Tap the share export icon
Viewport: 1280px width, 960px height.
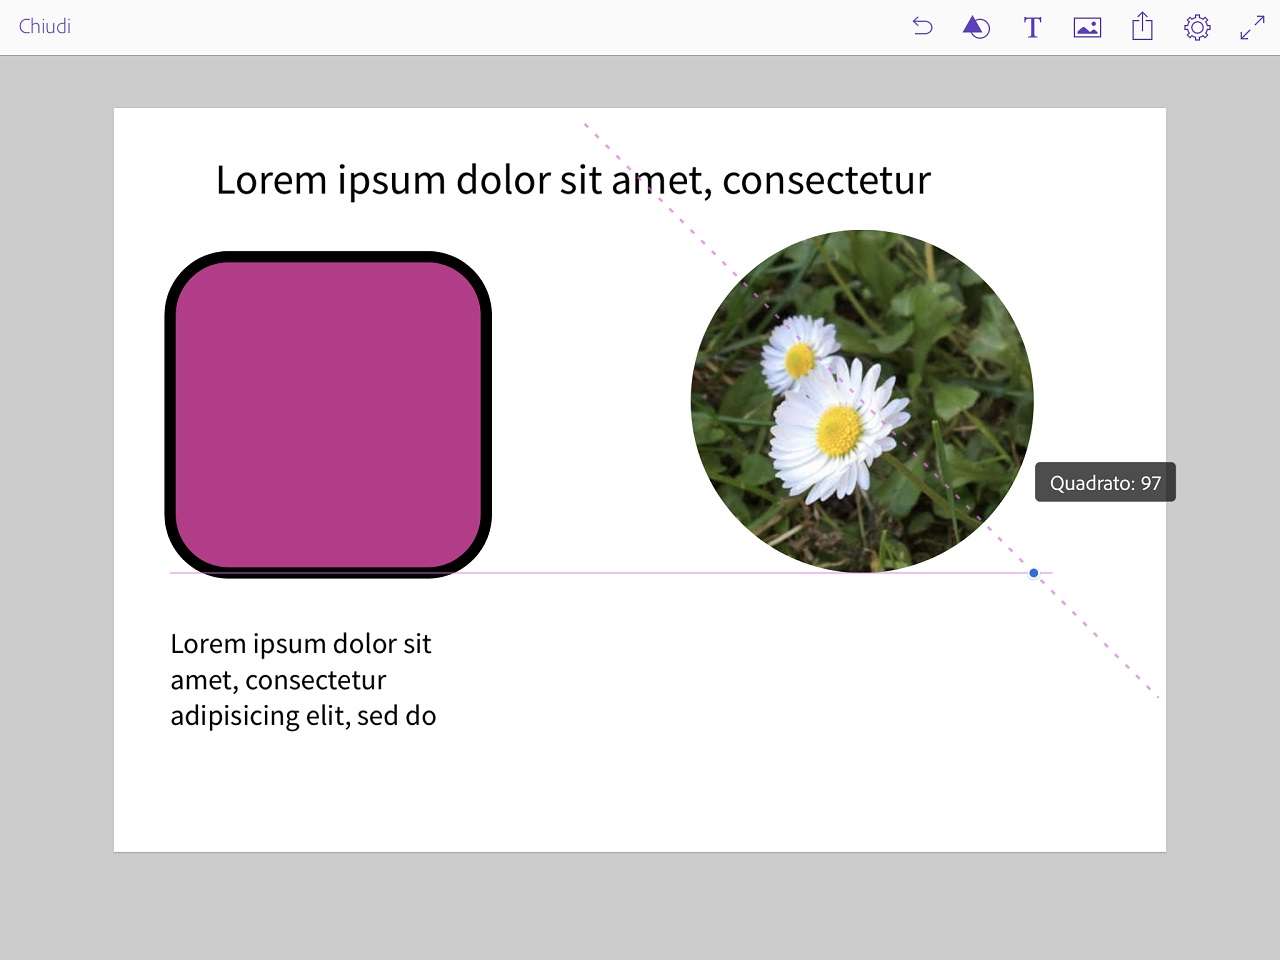point(1142,27)
